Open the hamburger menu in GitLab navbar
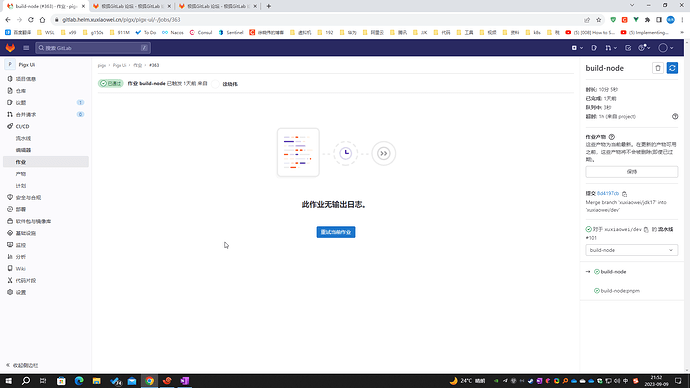The height and width of the screenshot is (388, 690). tap(26, 48)
